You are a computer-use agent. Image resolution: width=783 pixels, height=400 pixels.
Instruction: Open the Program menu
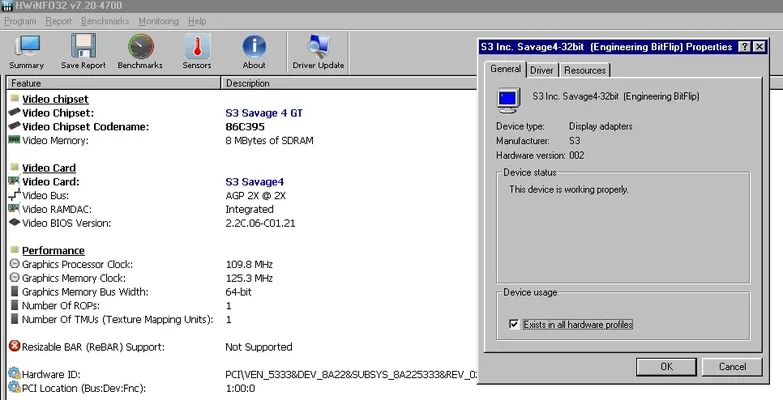pos(20,21)
